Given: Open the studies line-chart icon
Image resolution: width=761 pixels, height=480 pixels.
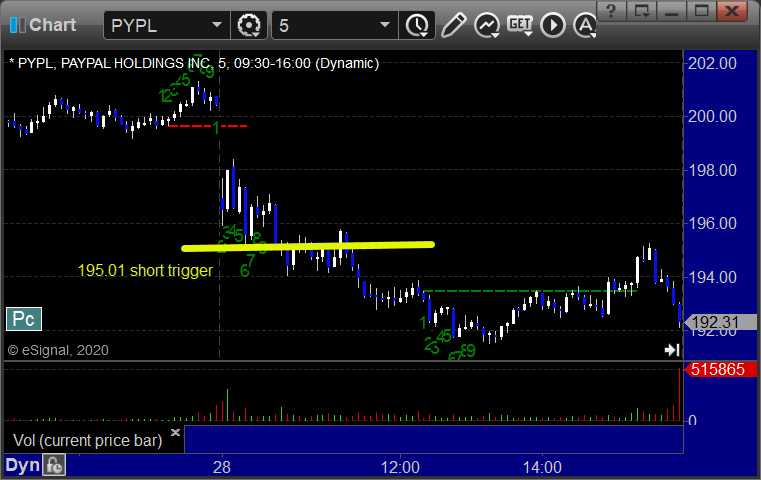Looking at the screenshot, I should point(487,25).
